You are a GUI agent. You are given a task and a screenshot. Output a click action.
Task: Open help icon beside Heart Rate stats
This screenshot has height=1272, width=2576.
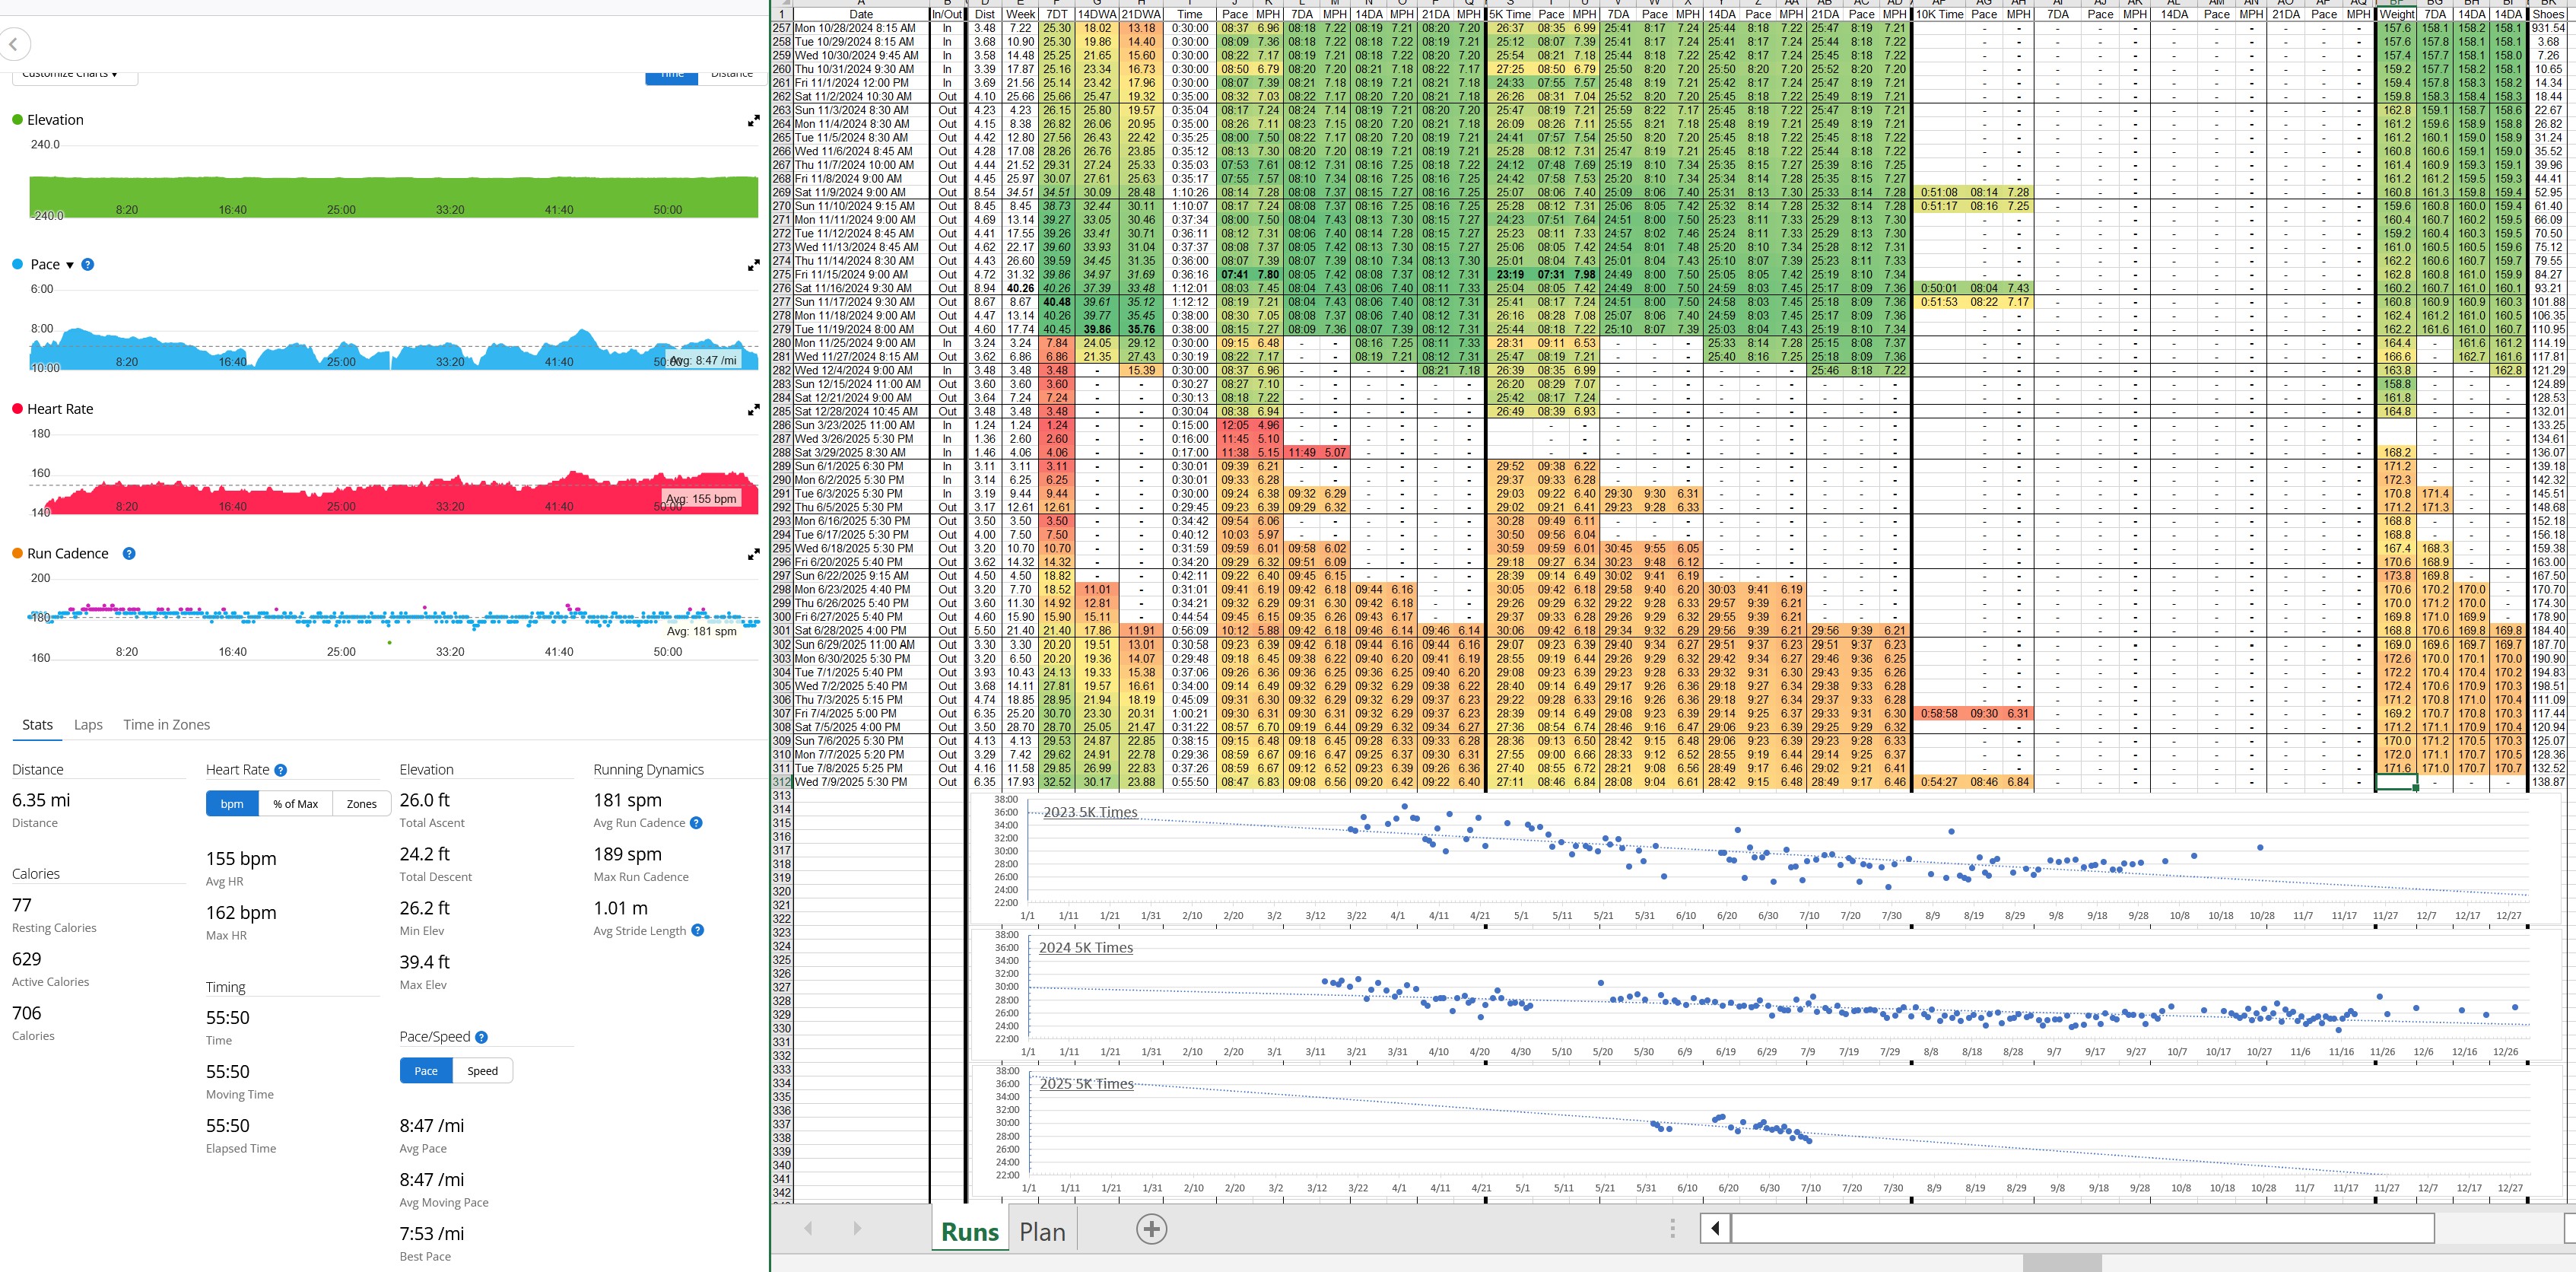[x=281, y=770]
